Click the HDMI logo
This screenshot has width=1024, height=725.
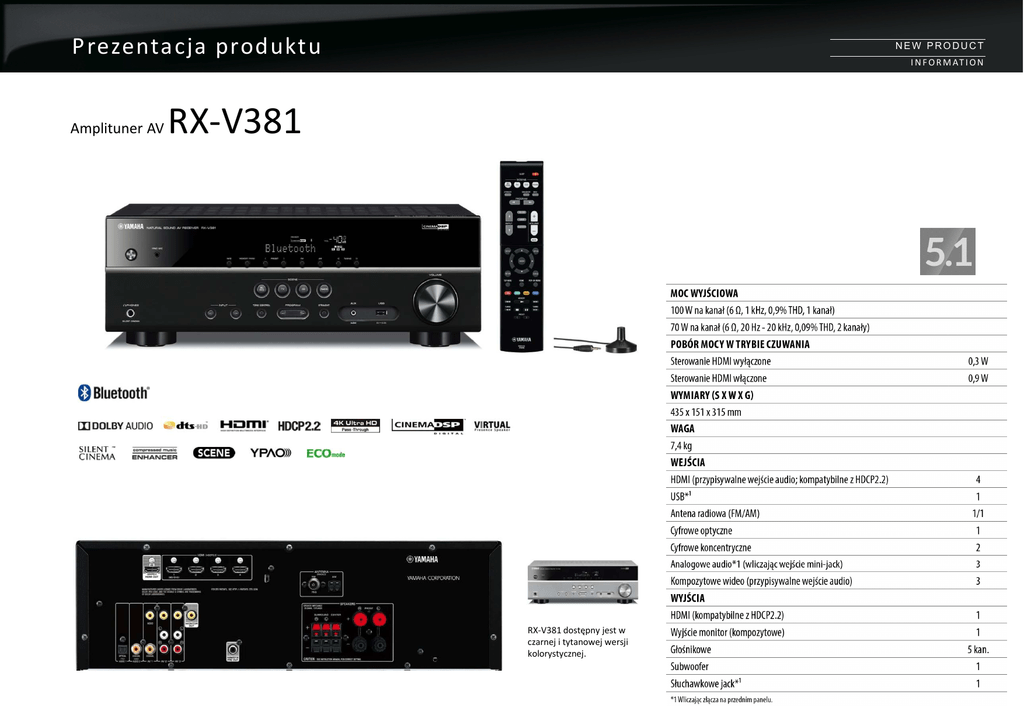tap(244, 426)
